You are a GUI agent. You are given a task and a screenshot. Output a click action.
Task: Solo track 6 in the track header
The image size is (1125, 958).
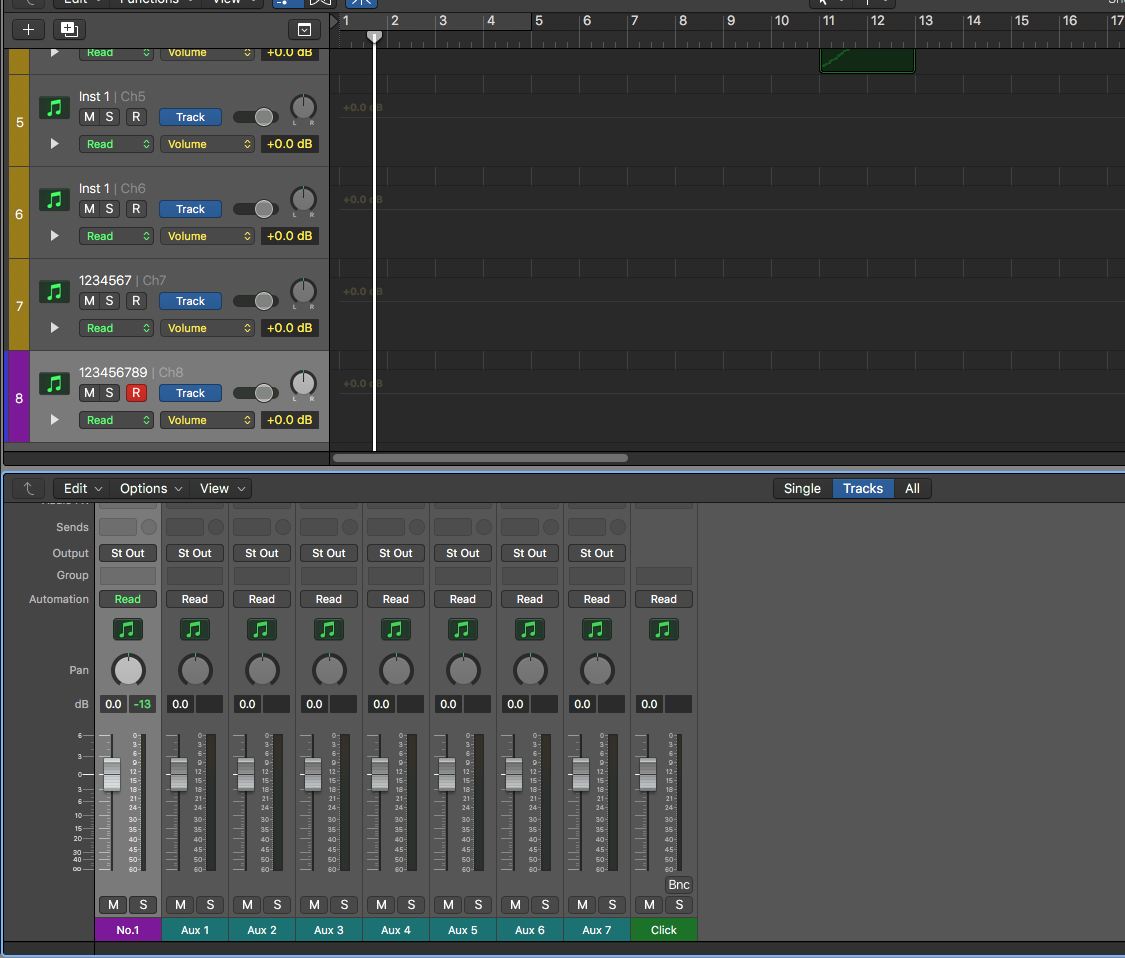[109, 209]
